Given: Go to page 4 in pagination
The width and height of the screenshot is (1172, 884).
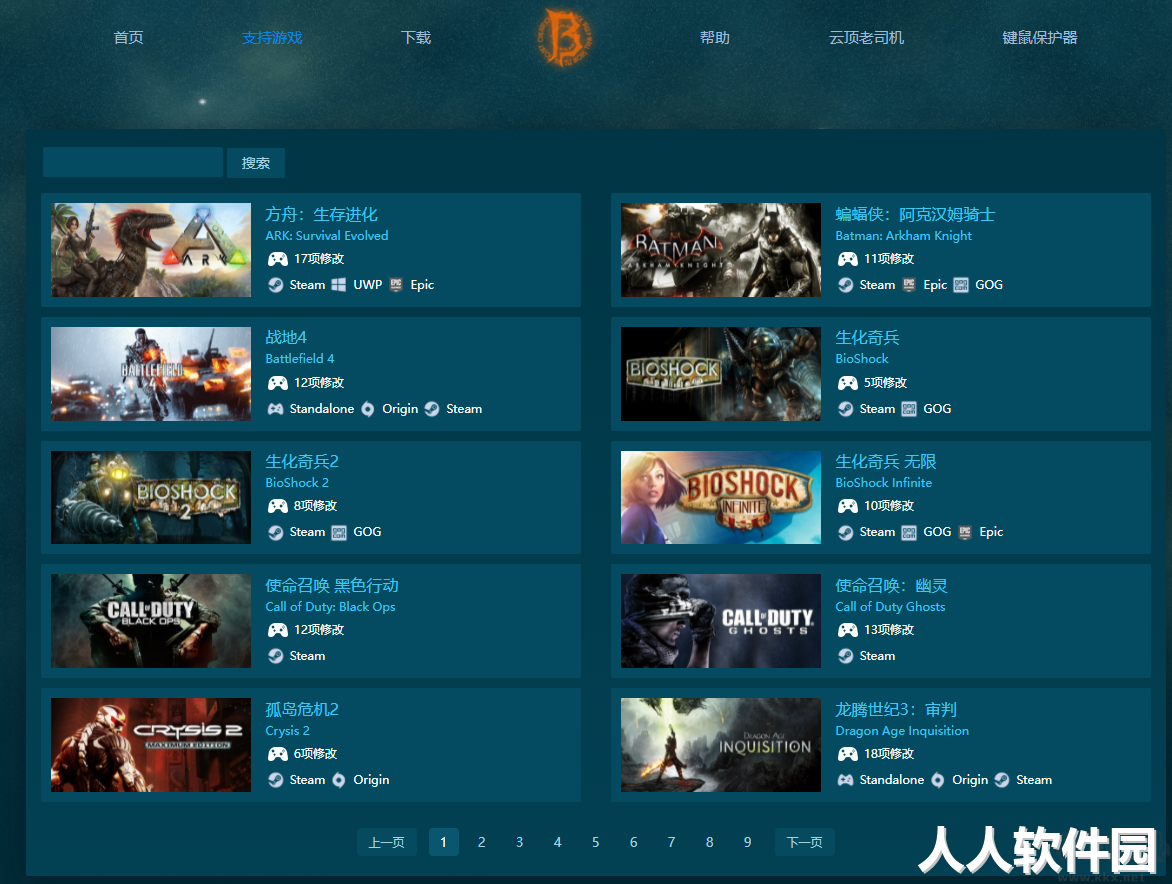Looking at the screenshot, I should 558,842.
